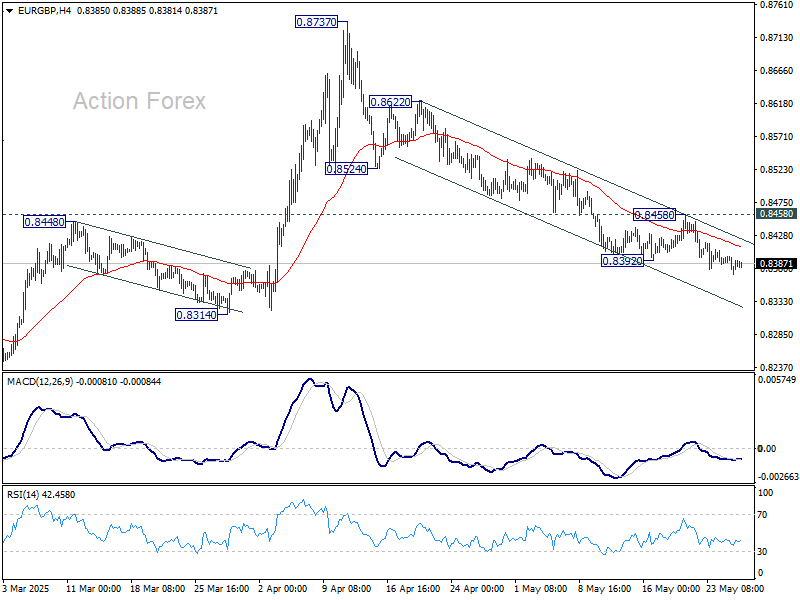
Task: Click the MACD -0.002663 scale value
Action: [779, 477]
